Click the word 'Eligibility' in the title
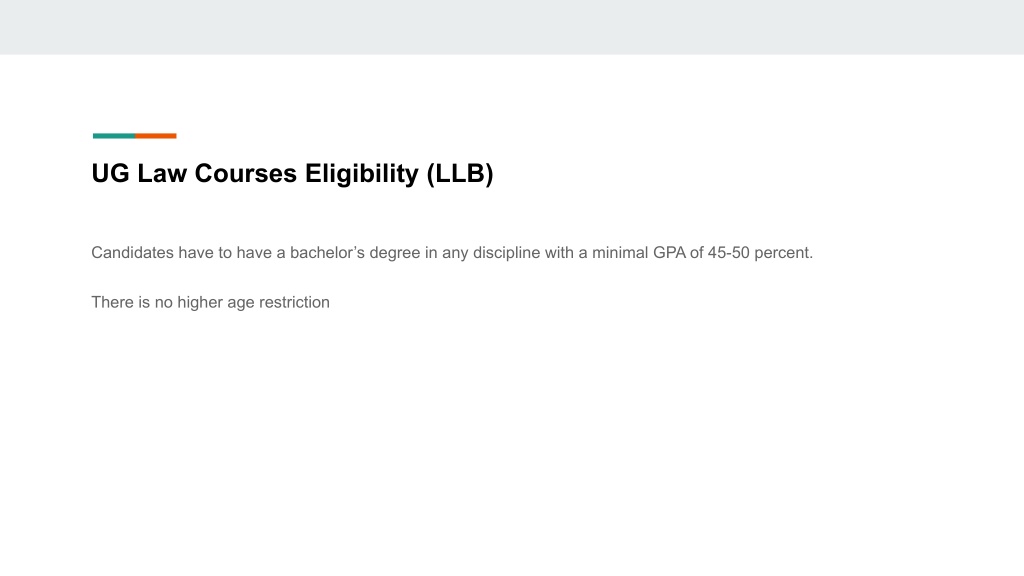Image resolution: width=1024 pixels, height=576 pixels. (x=361, y=174)
